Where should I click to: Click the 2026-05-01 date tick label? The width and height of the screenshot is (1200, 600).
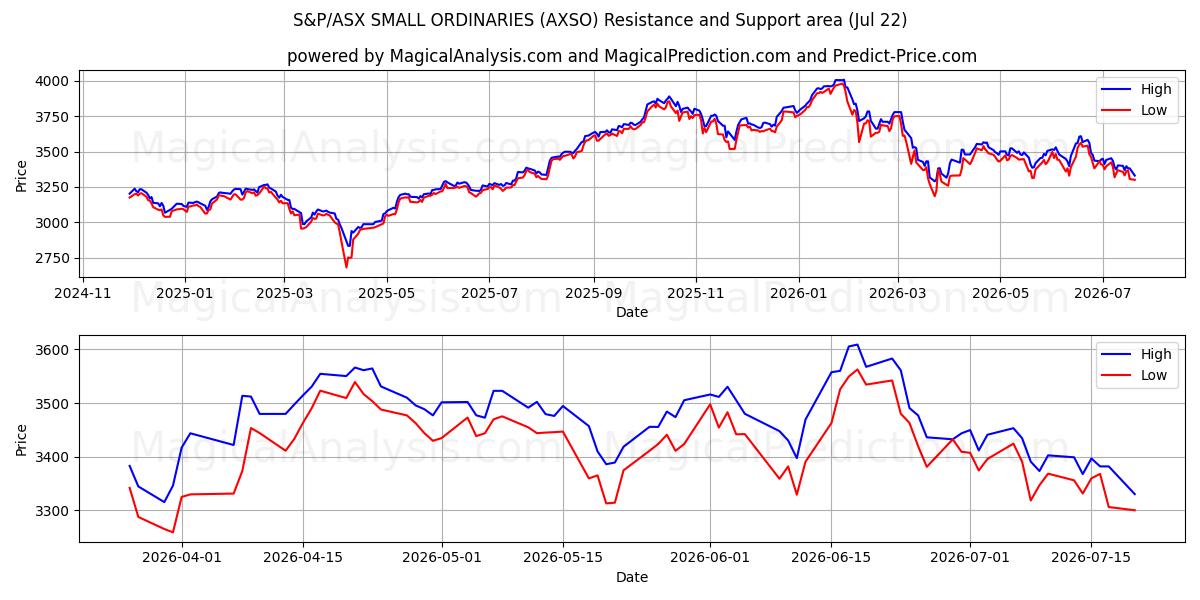click(441, 558)
